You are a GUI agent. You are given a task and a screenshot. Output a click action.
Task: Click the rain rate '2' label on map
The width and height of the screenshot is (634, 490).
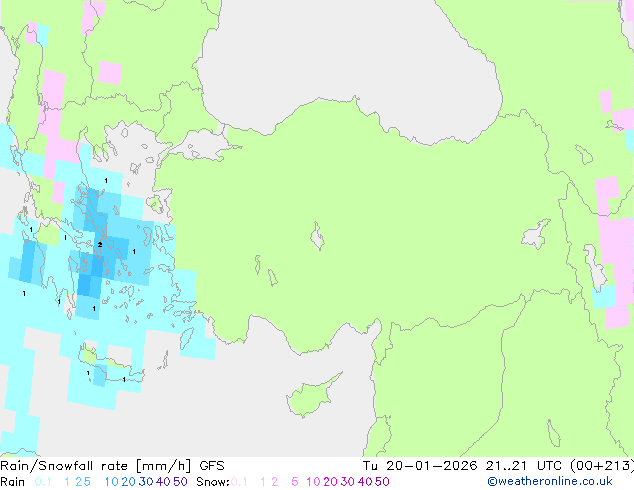click(100, 245)
